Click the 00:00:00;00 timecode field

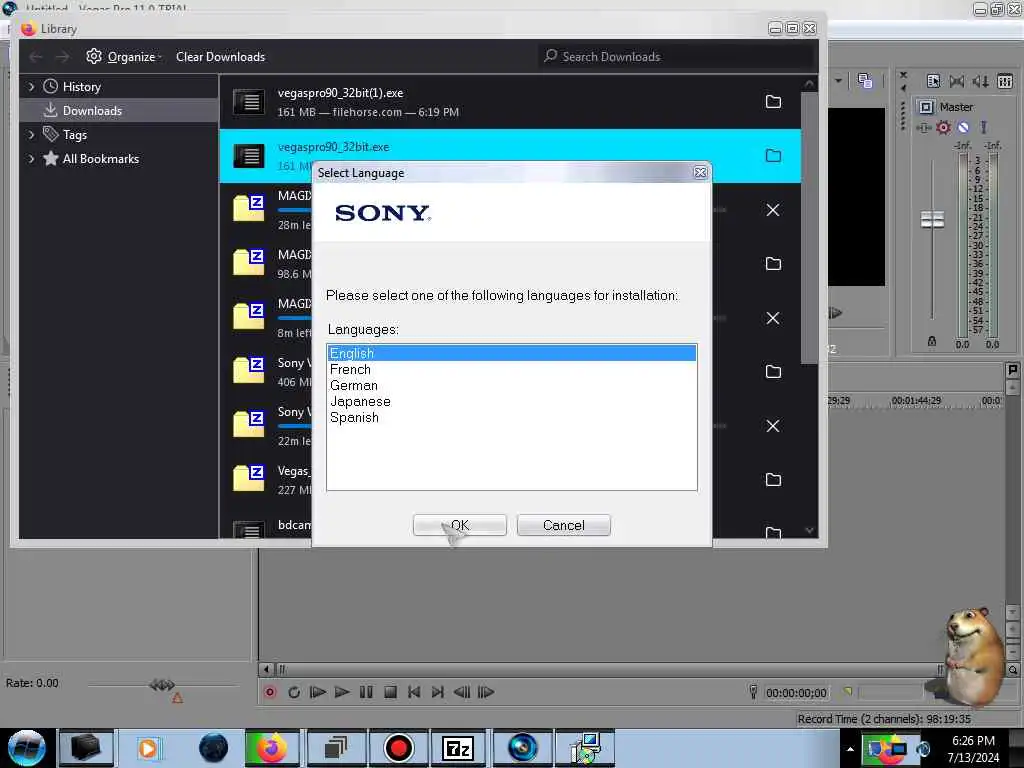coord(796,692)
